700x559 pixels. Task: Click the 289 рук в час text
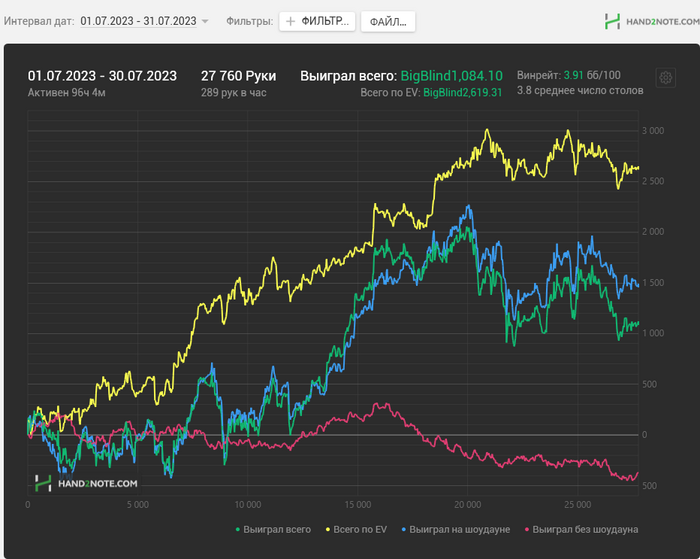(233, 92)
